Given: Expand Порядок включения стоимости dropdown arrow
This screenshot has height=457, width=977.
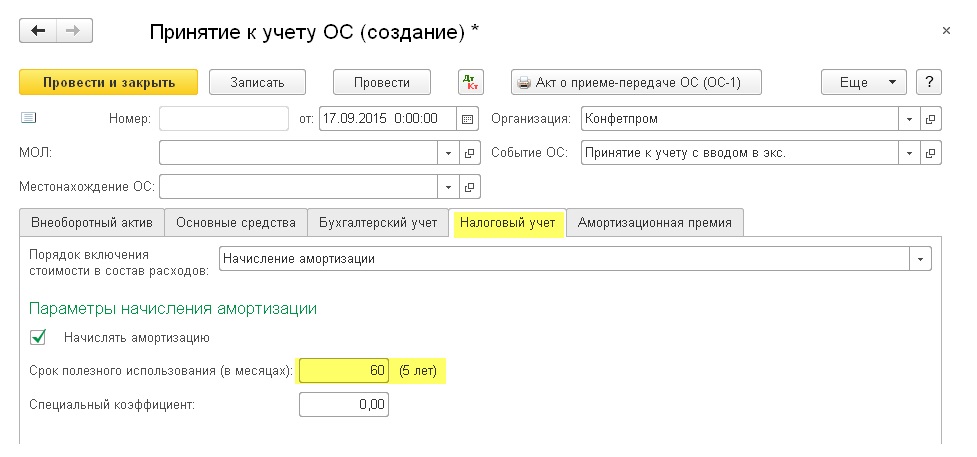Looking at the screenshot, I should click(x=920, y=259).
